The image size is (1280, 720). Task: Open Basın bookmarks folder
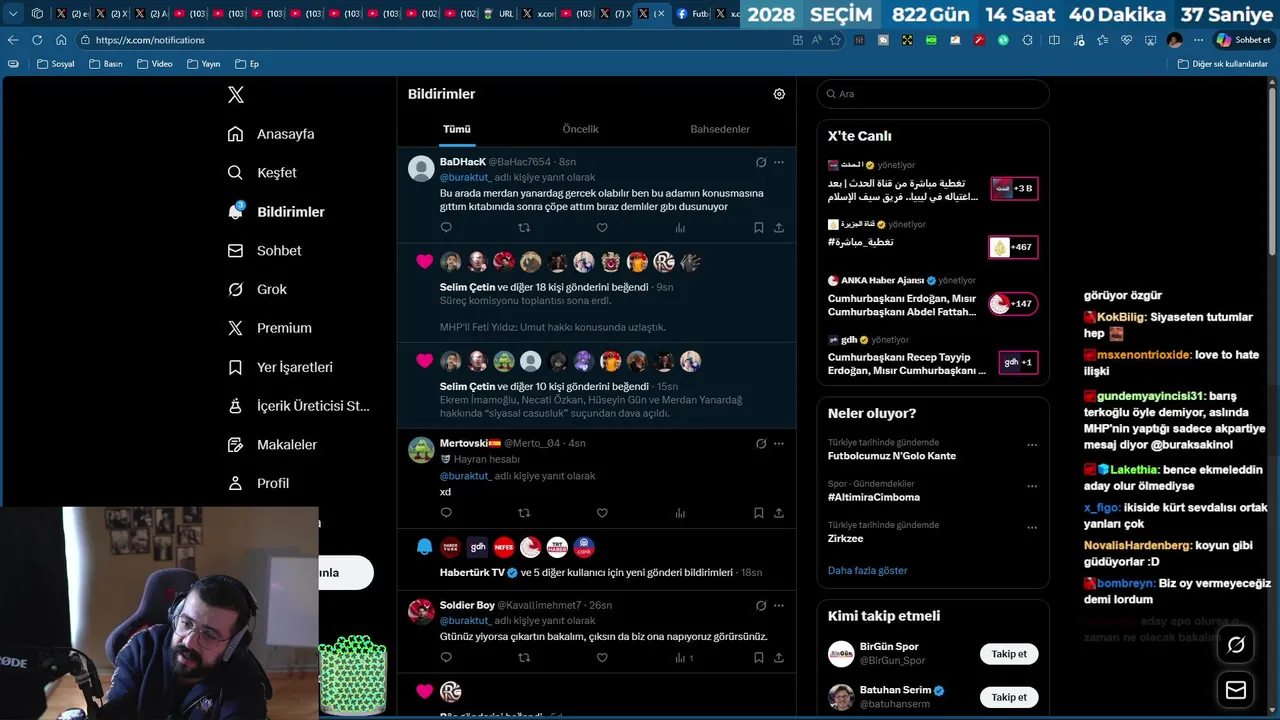coord(105,64)
